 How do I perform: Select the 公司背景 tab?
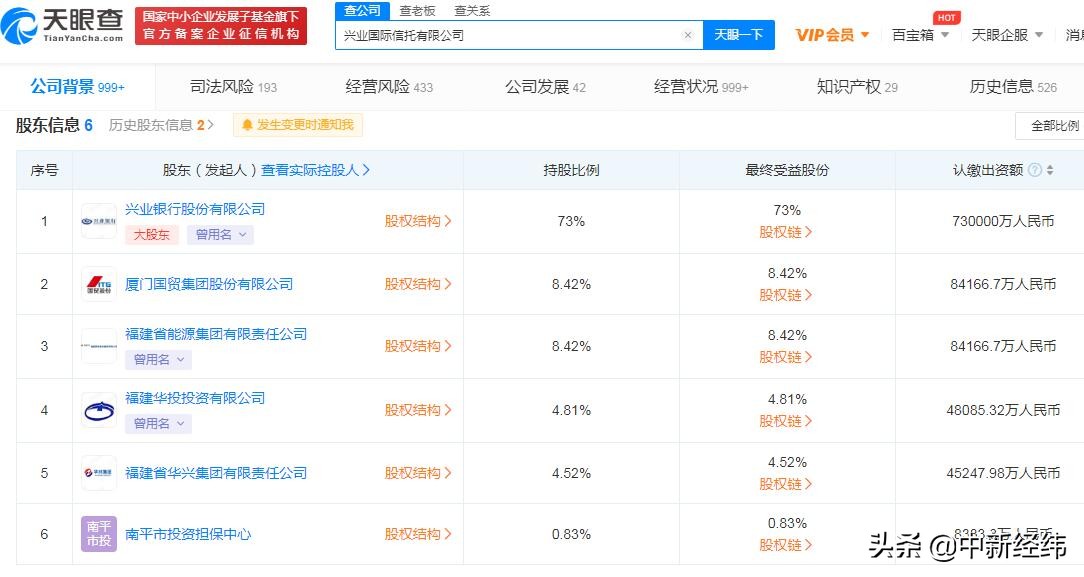(77, 87)
